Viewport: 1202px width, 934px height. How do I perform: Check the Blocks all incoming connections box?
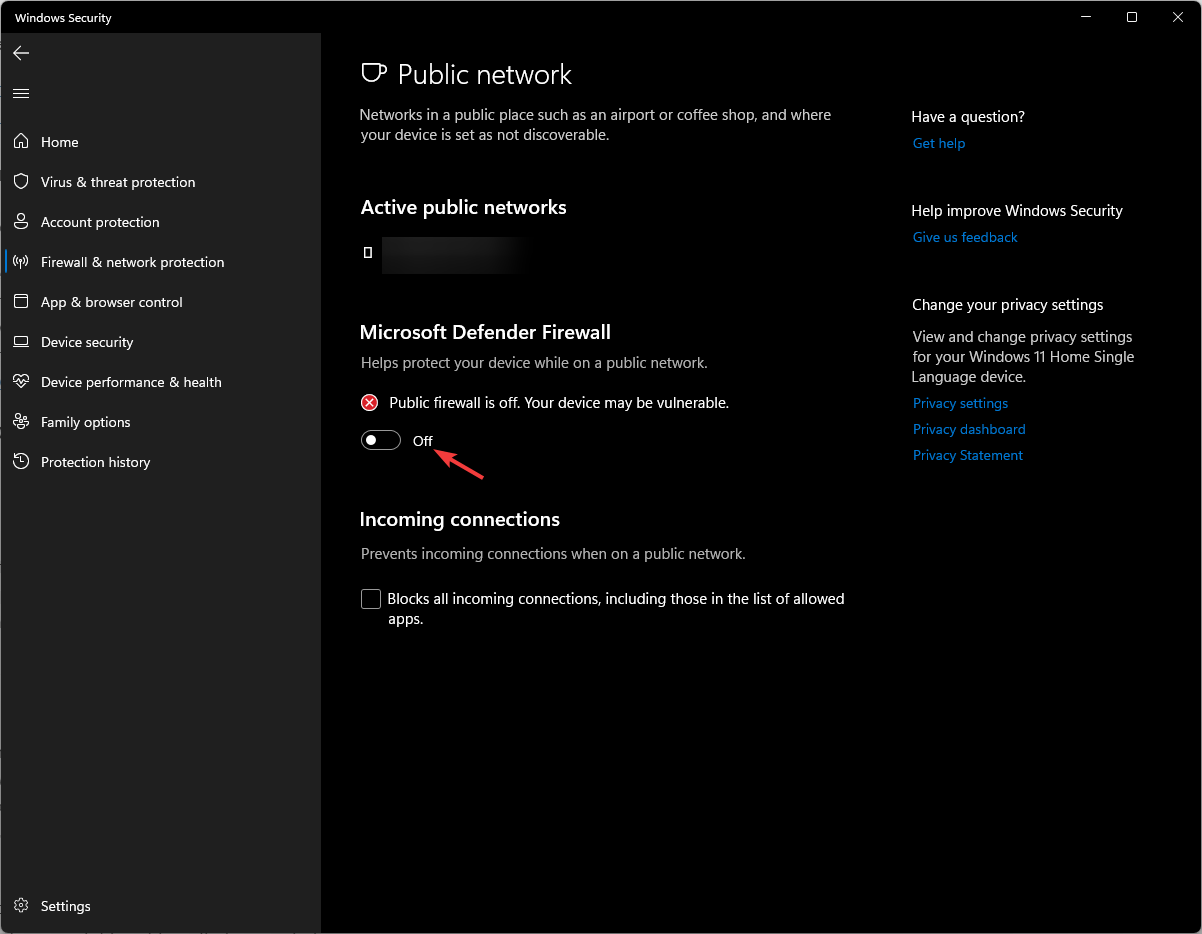coord(371,599)
